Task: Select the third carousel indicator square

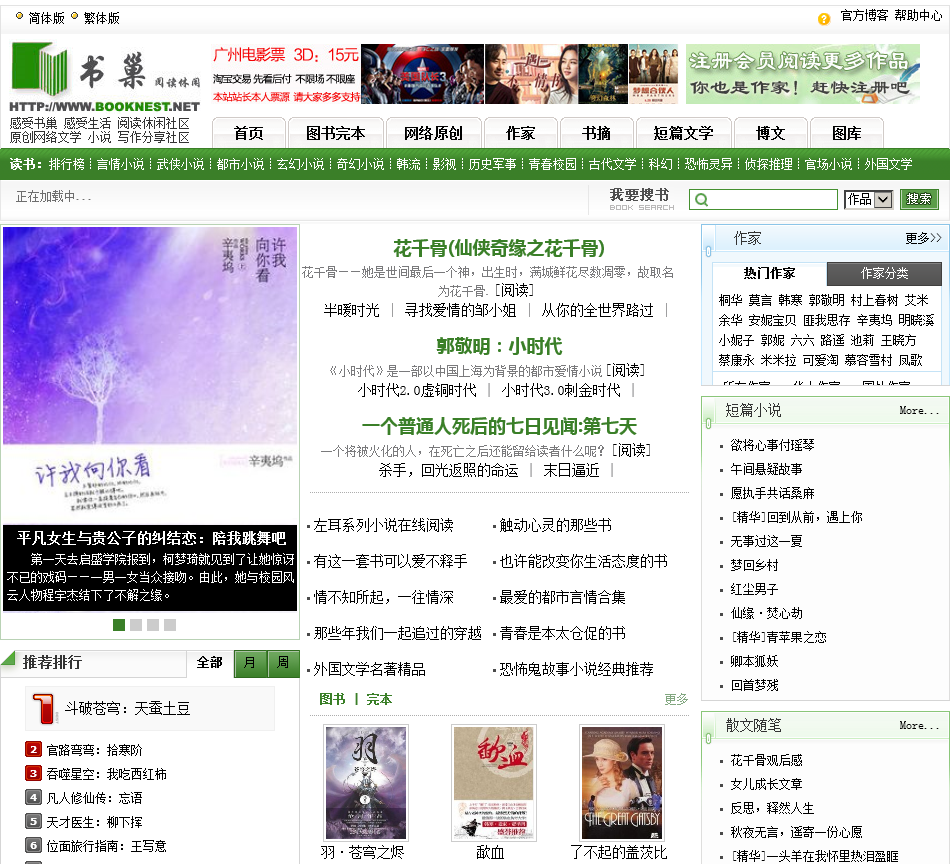Action: [x=153, y=625]
